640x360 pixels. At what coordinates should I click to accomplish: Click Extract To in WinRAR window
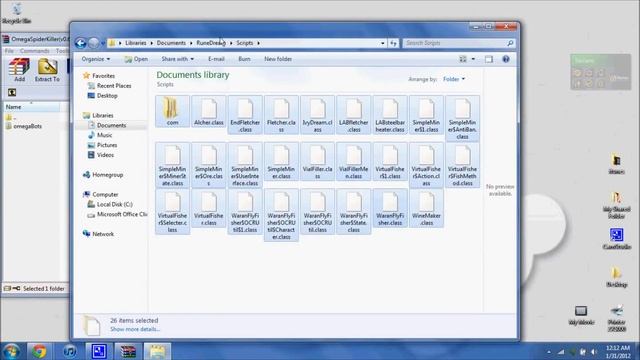coord(47,70)
